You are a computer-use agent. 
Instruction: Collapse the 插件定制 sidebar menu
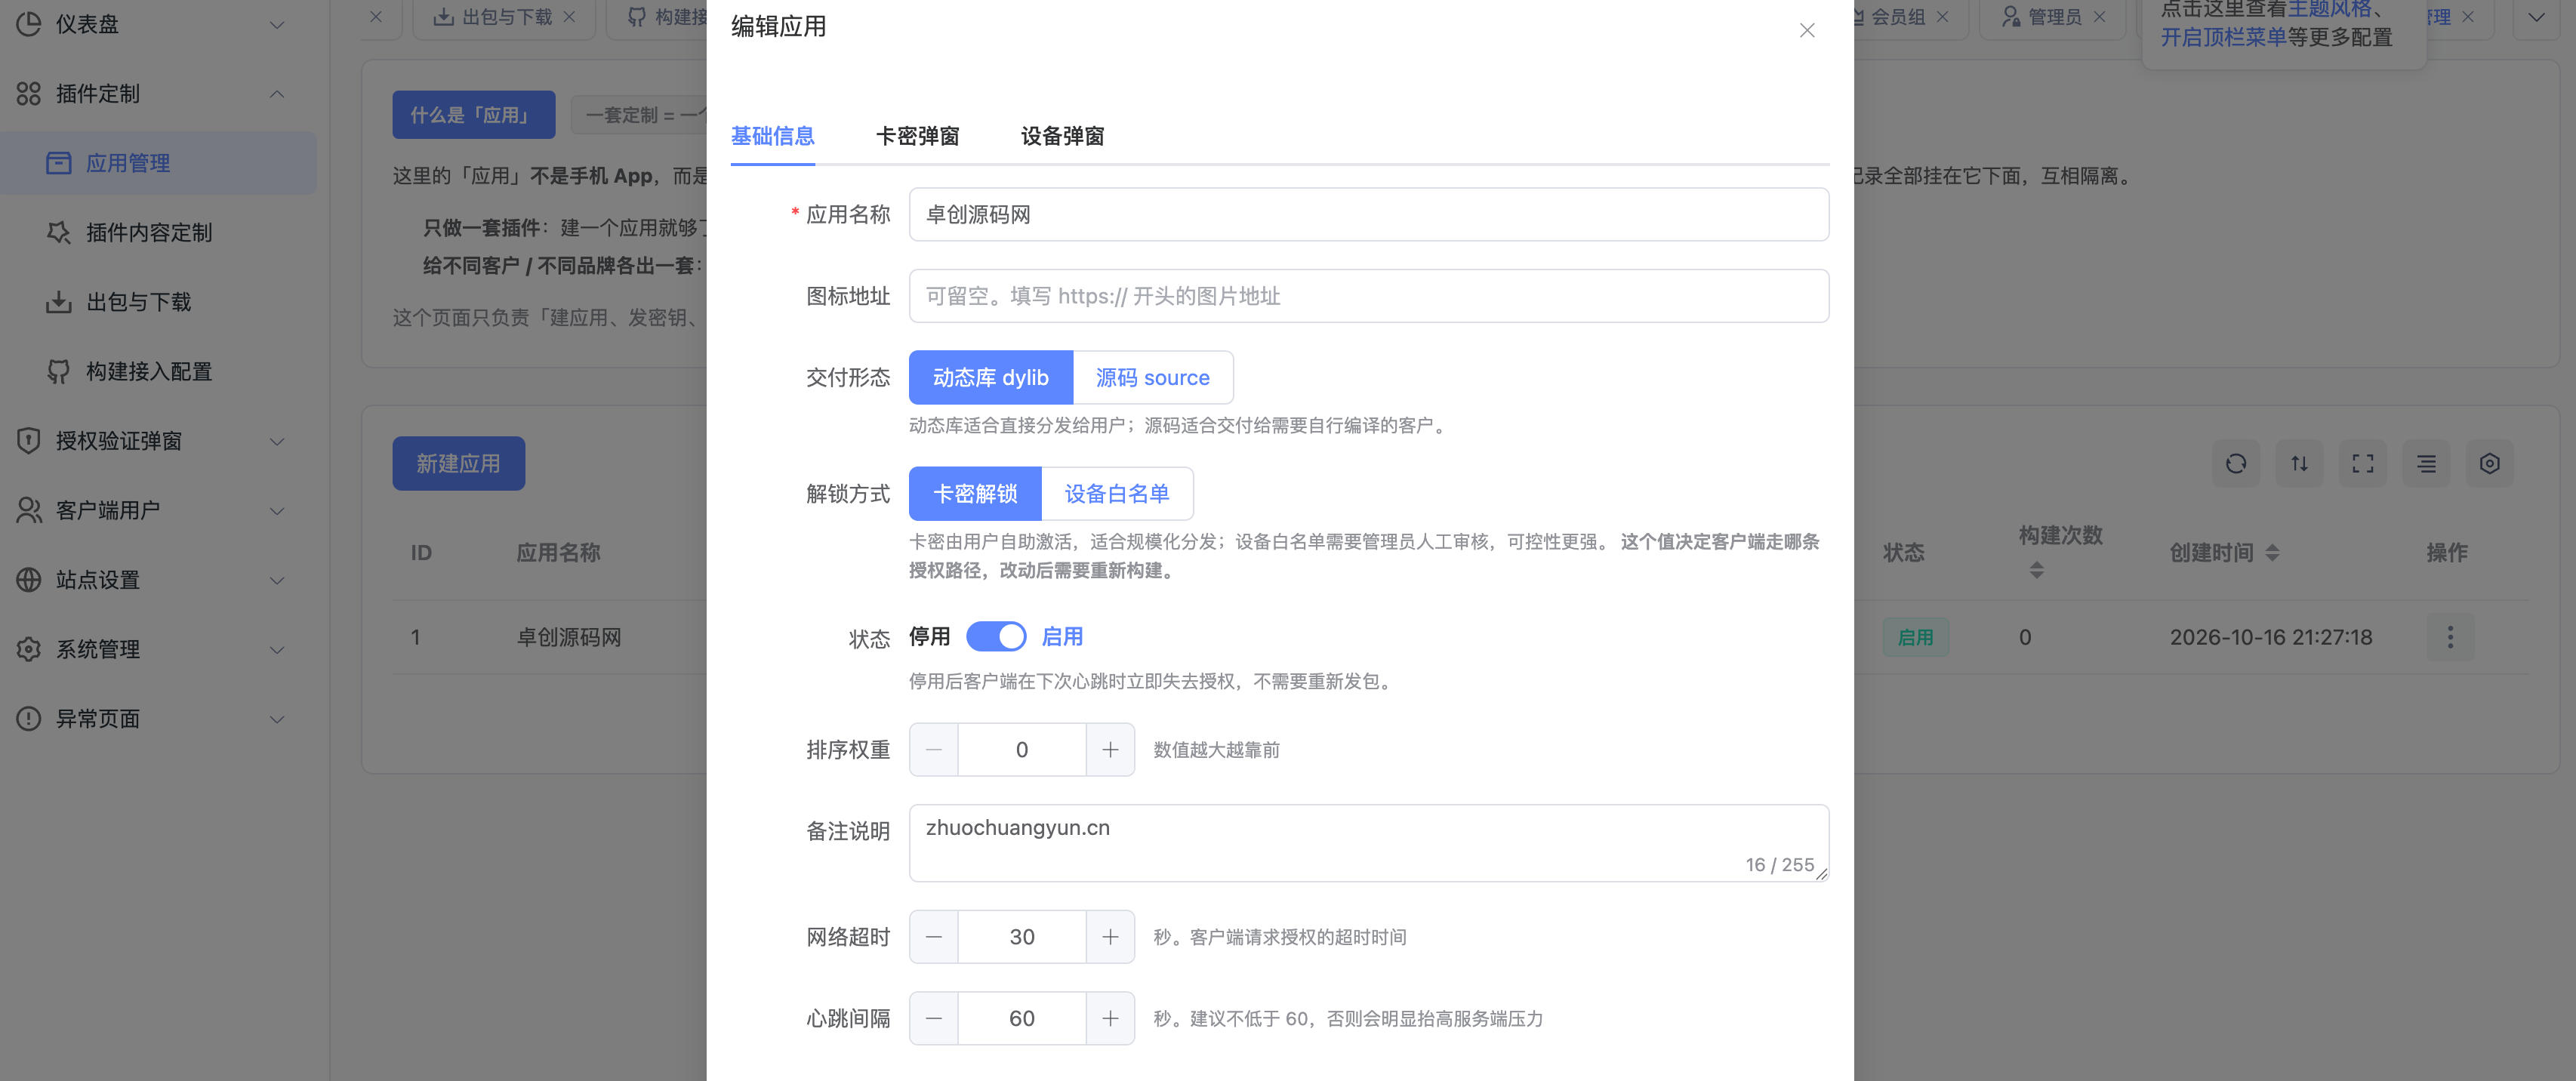tap(158, 93)
